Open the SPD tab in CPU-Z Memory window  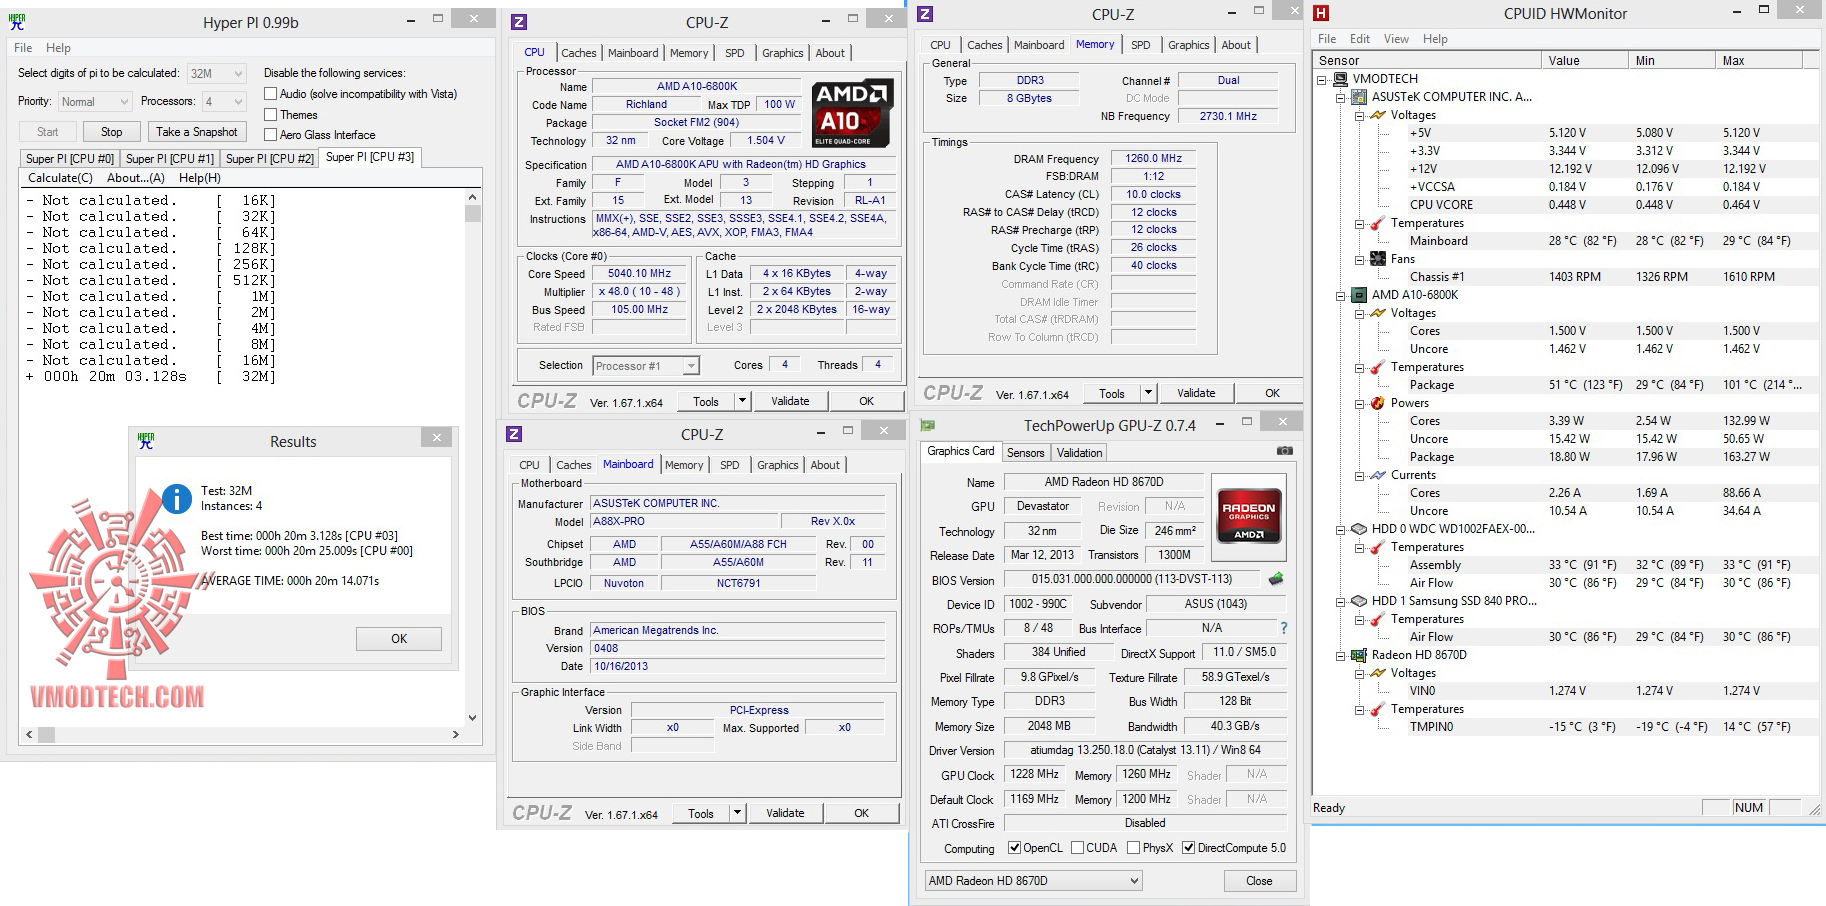coord(1140,45)
